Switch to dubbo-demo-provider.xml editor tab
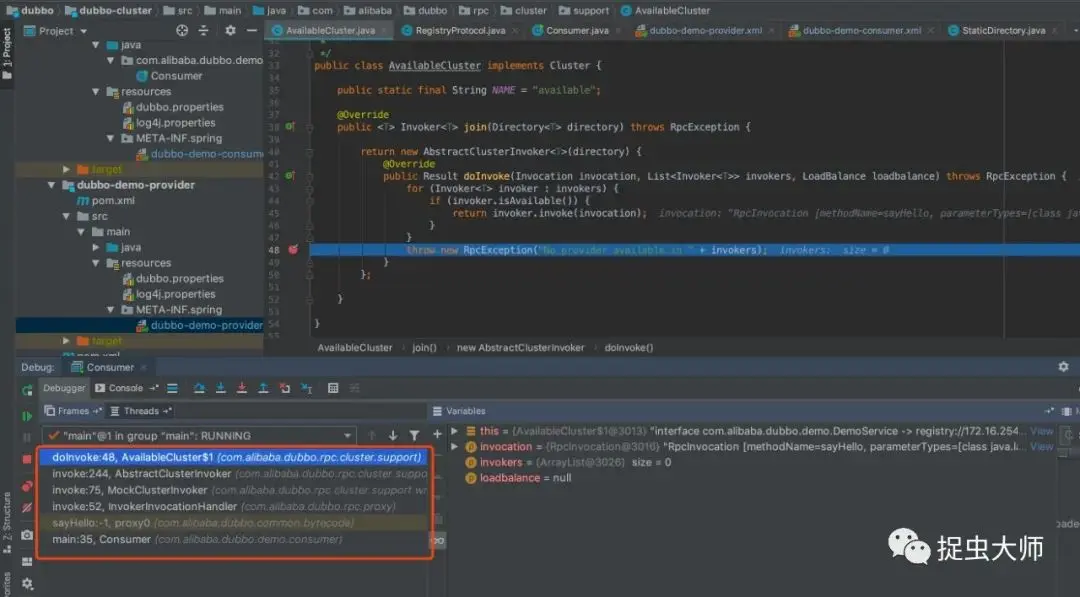This screenshot has width=1080, height=597. pos(705,30)
